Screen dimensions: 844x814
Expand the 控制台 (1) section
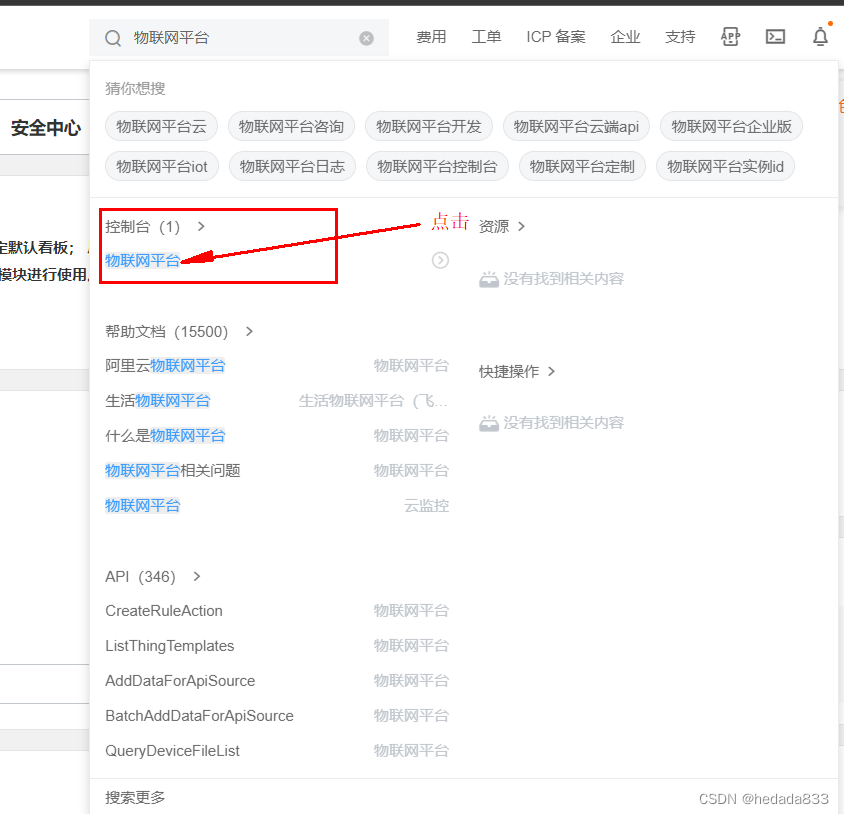(155, 227)
